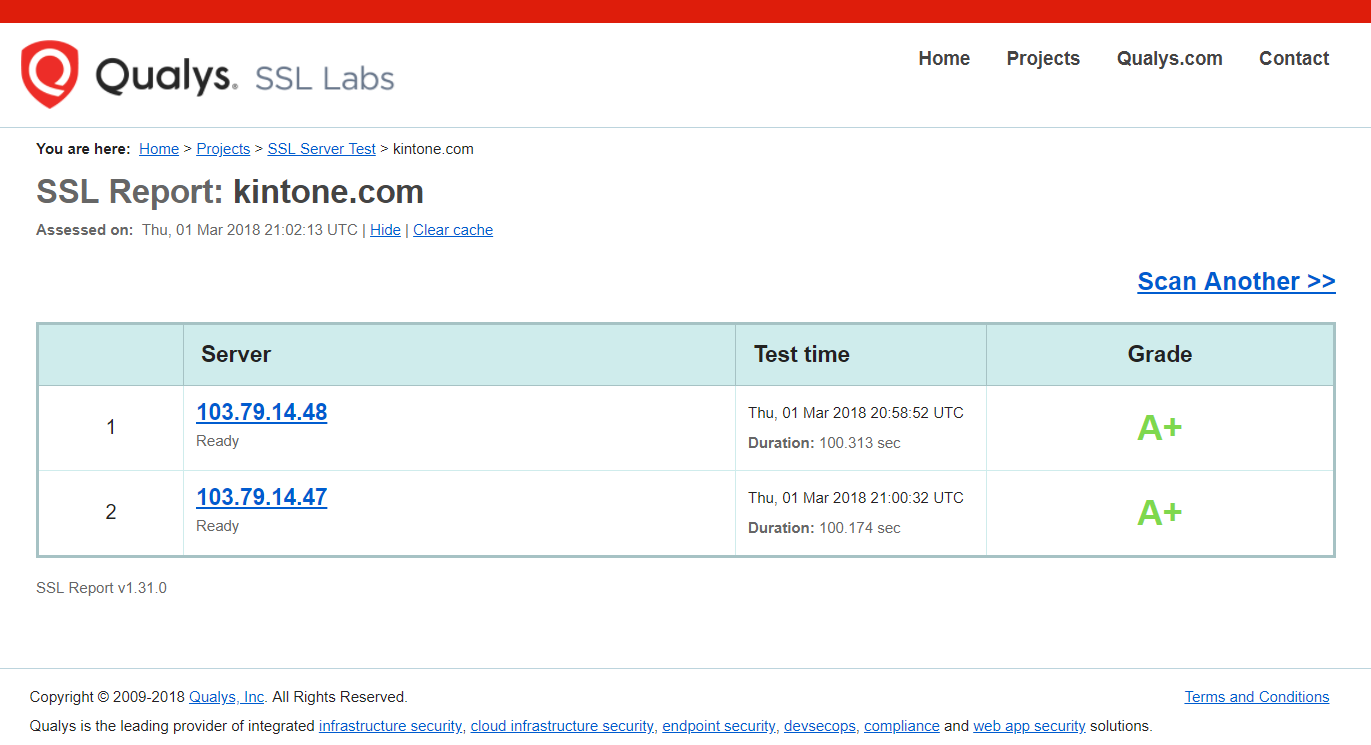Click the Qualys shield logo

tap(50, 75)
